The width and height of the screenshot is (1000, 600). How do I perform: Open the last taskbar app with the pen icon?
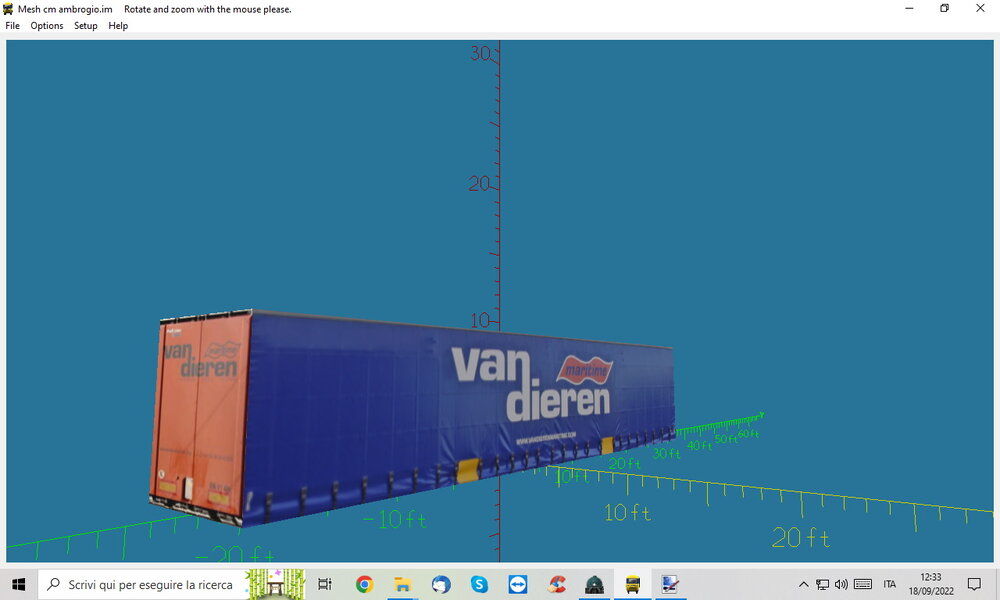669,584
